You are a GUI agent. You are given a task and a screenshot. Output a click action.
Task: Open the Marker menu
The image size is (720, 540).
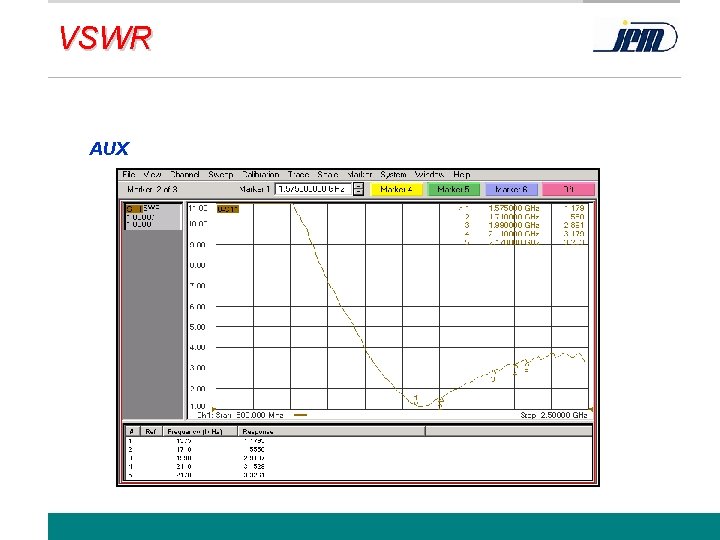pos(360,174)
